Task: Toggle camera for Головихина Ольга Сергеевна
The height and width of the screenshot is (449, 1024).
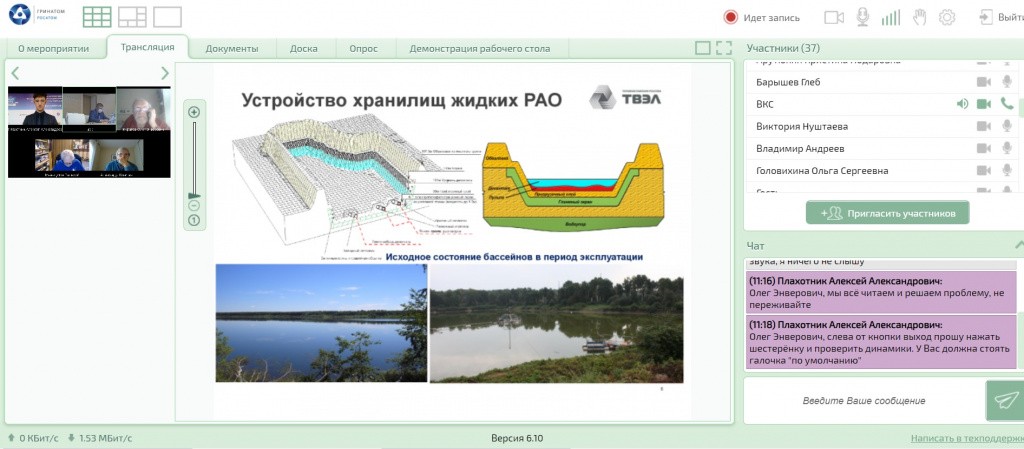Action: [984, 170]
